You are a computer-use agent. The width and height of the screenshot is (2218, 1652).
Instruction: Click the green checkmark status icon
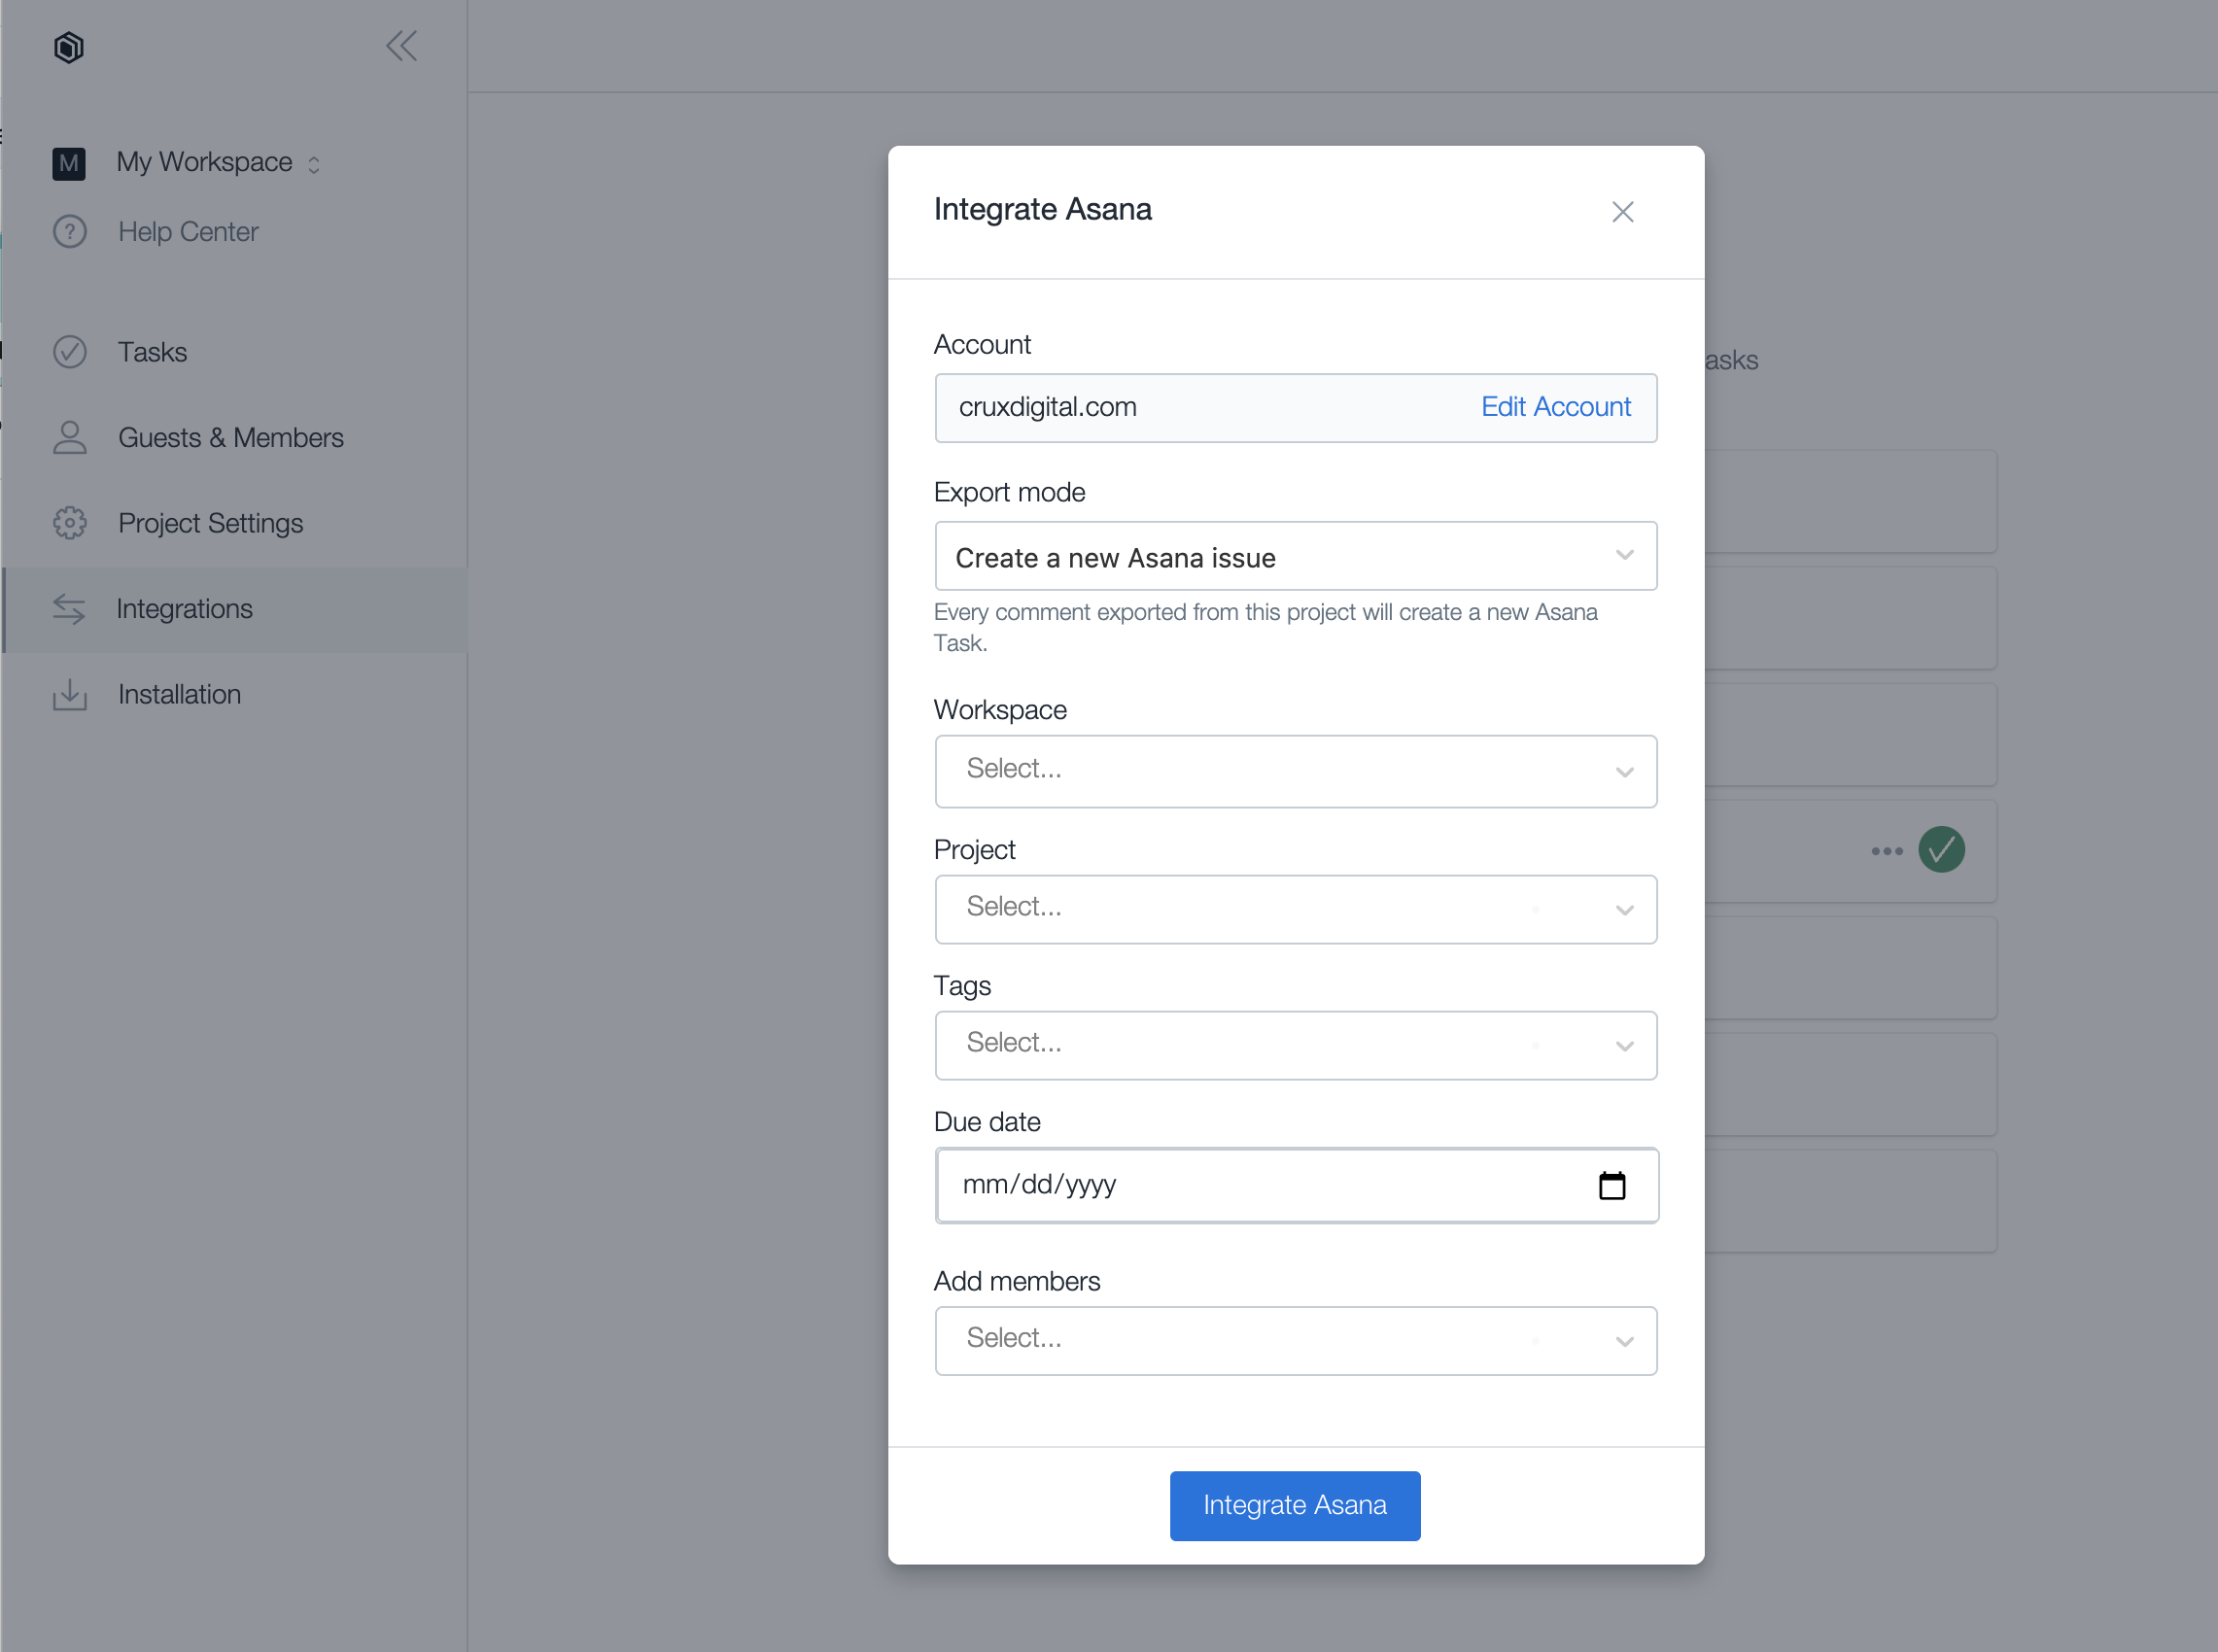tap(1941, 850)
